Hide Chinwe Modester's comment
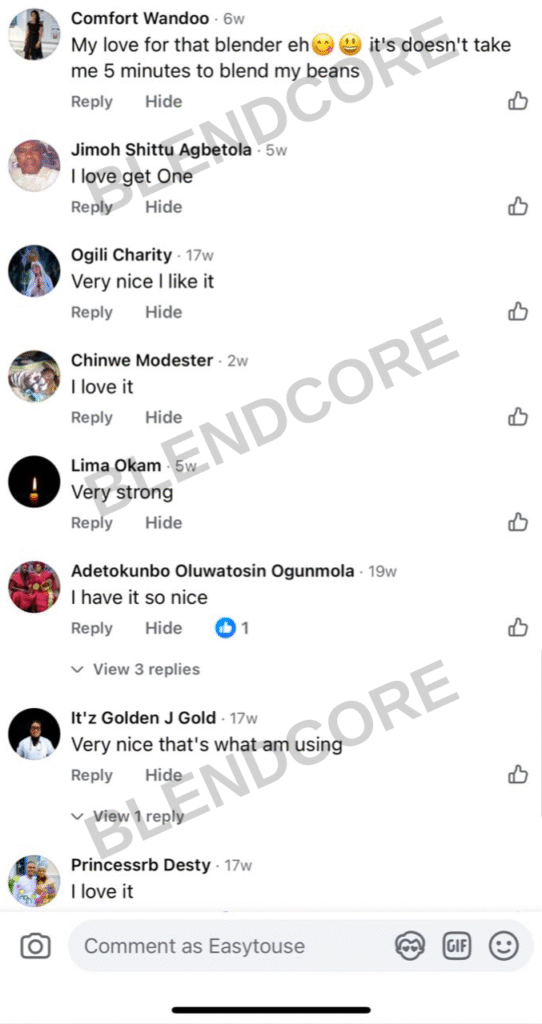The image size is (542, 1024). tap(163, 417)
